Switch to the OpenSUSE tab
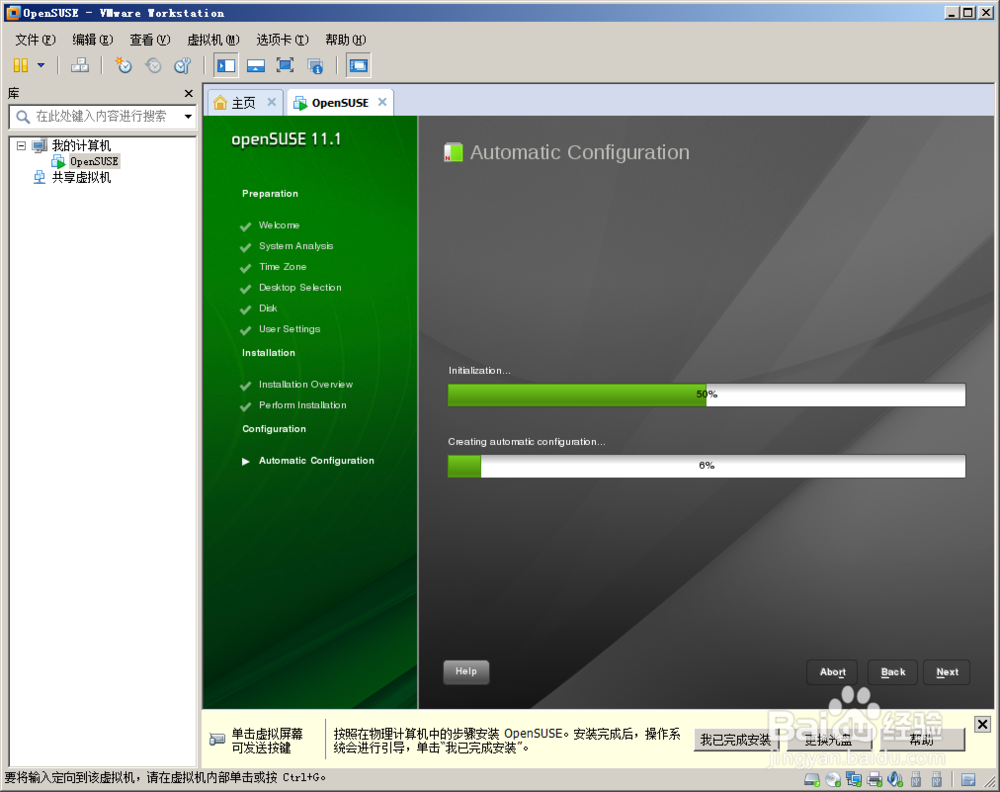This screenshot has width=1000, height=792. tap(340, 103)
